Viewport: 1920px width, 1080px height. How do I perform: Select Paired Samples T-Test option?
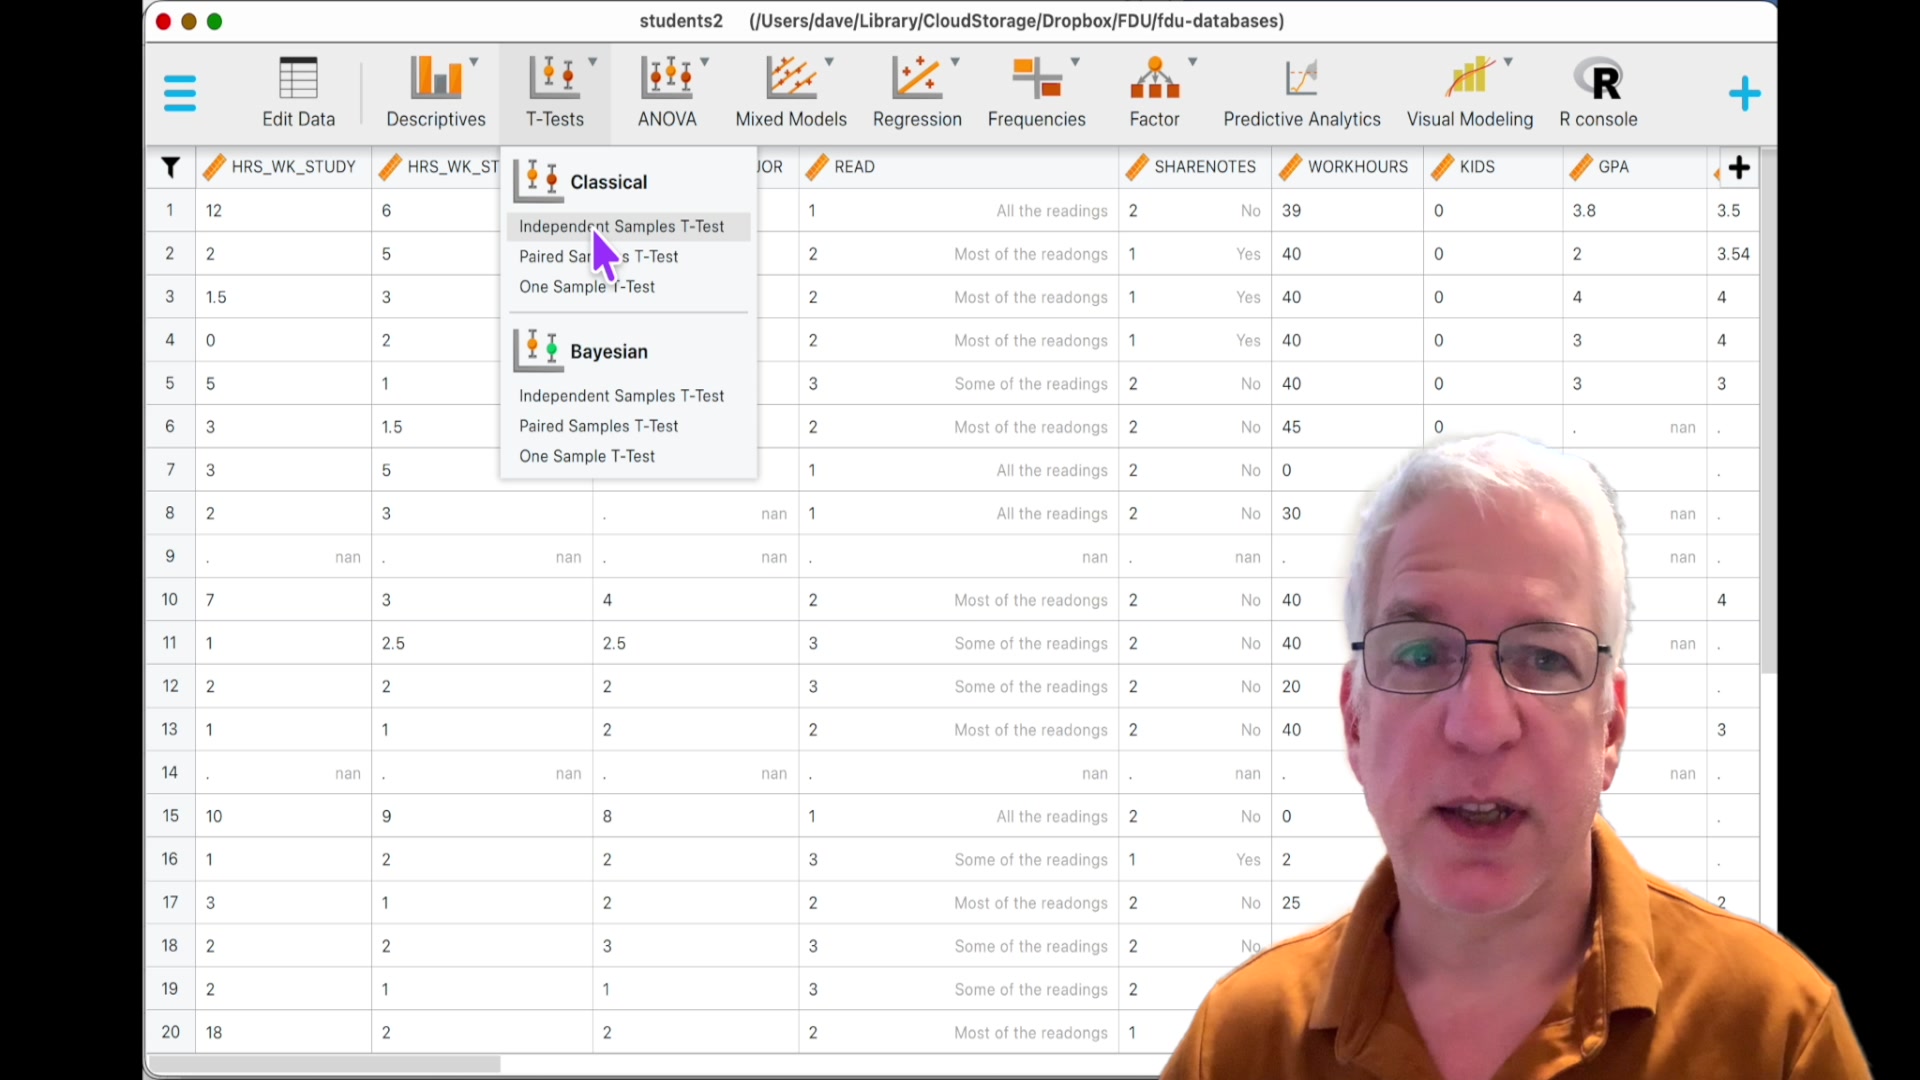pyautogui.click(x=598, y=256)
